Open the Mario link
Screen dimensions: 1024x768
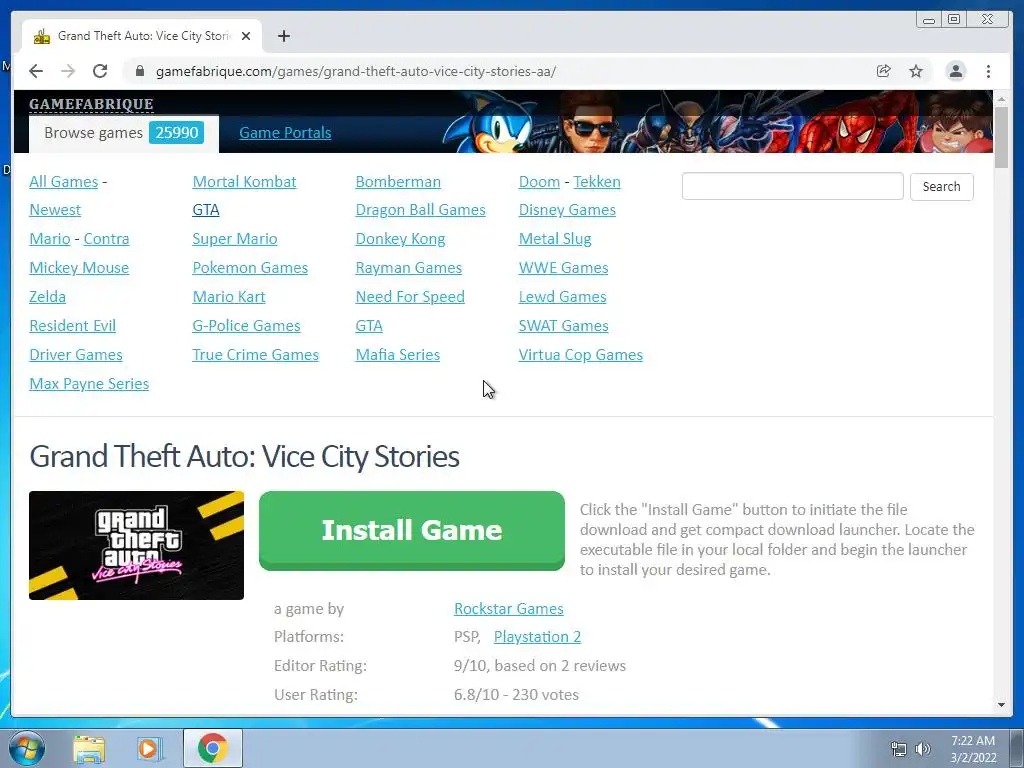pyautogui.click(x=50, y=238)
